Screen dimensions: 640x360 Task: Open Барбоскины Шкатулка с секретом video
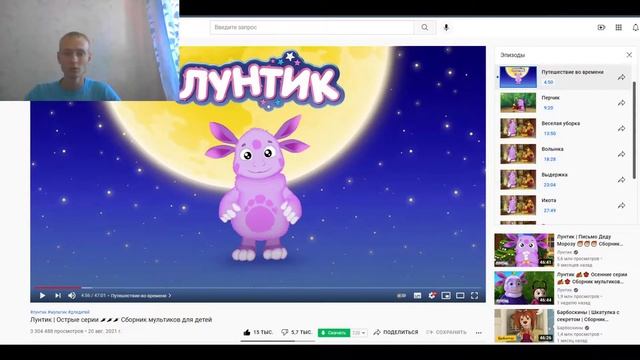pyautogui.click(x=524, y=326)
